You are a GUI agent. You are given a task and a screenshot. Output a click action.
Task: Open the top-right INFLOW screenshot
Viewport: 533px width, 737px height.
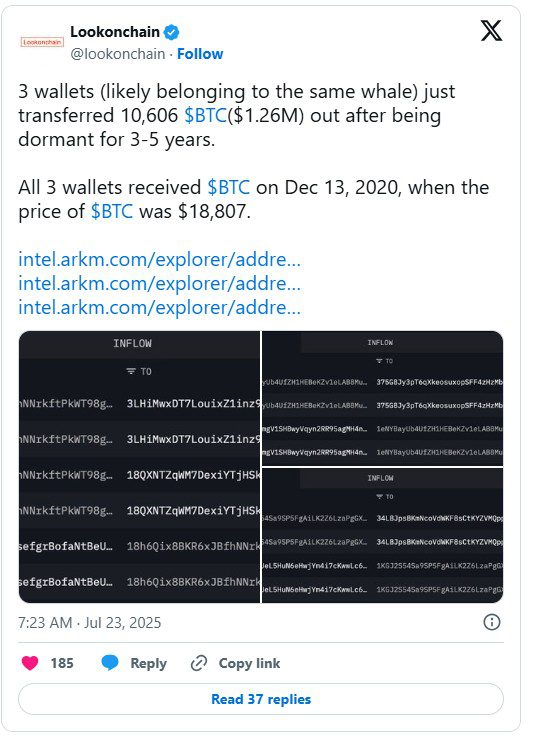click(x=382, y=398)
